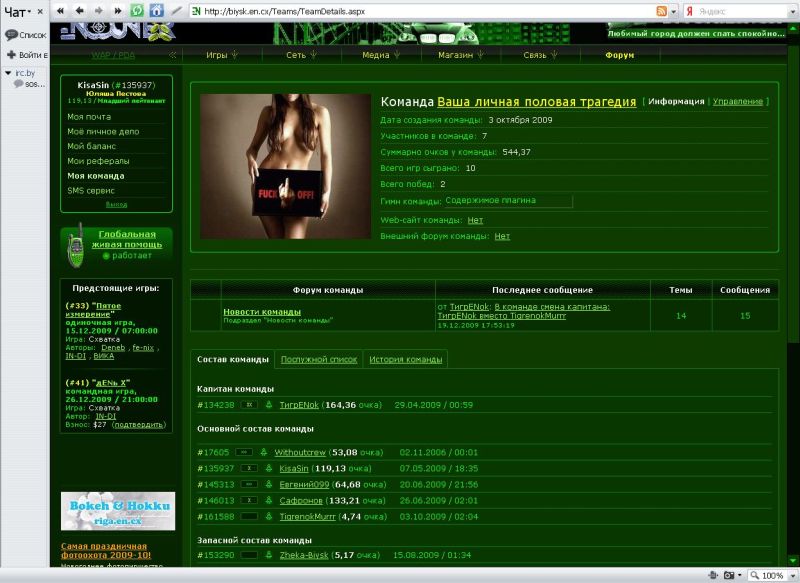Open the WAP / PDA link
This screenshot has height=583, width=800.
113,55
